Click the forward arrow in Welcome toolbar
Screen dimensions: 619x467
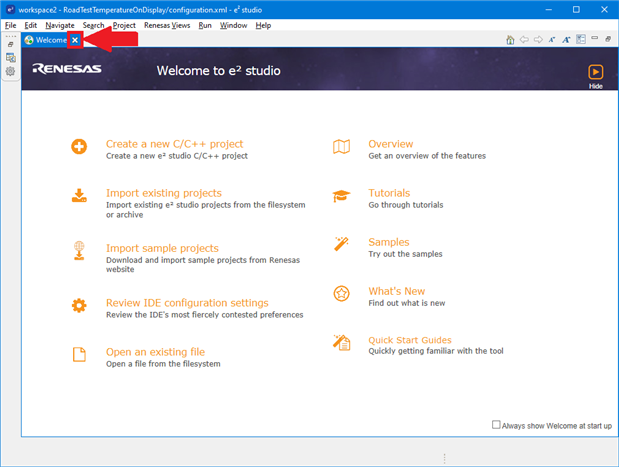coord(538,39)
